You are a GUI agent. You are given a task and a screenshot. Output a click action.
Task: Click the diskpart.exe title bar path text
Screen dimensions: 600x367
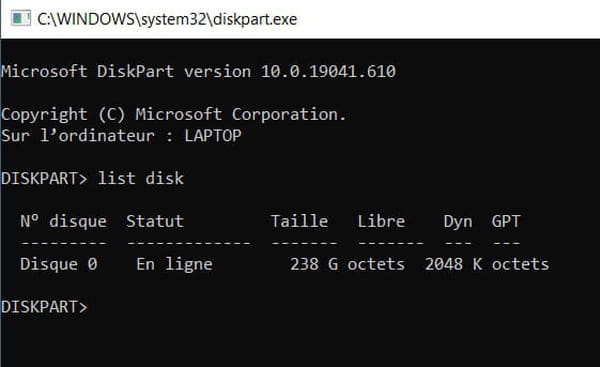(x=167, y=19)
